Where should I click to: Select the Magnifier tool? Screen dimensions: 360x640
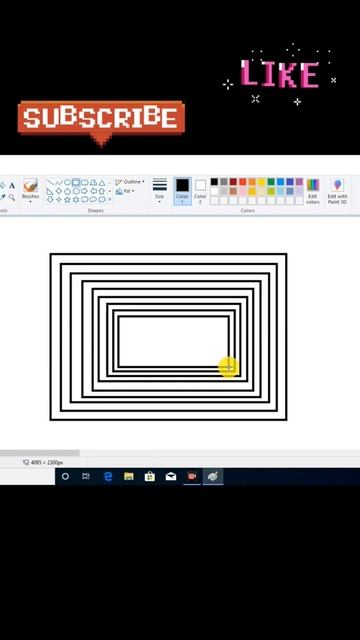coord(12,198)
